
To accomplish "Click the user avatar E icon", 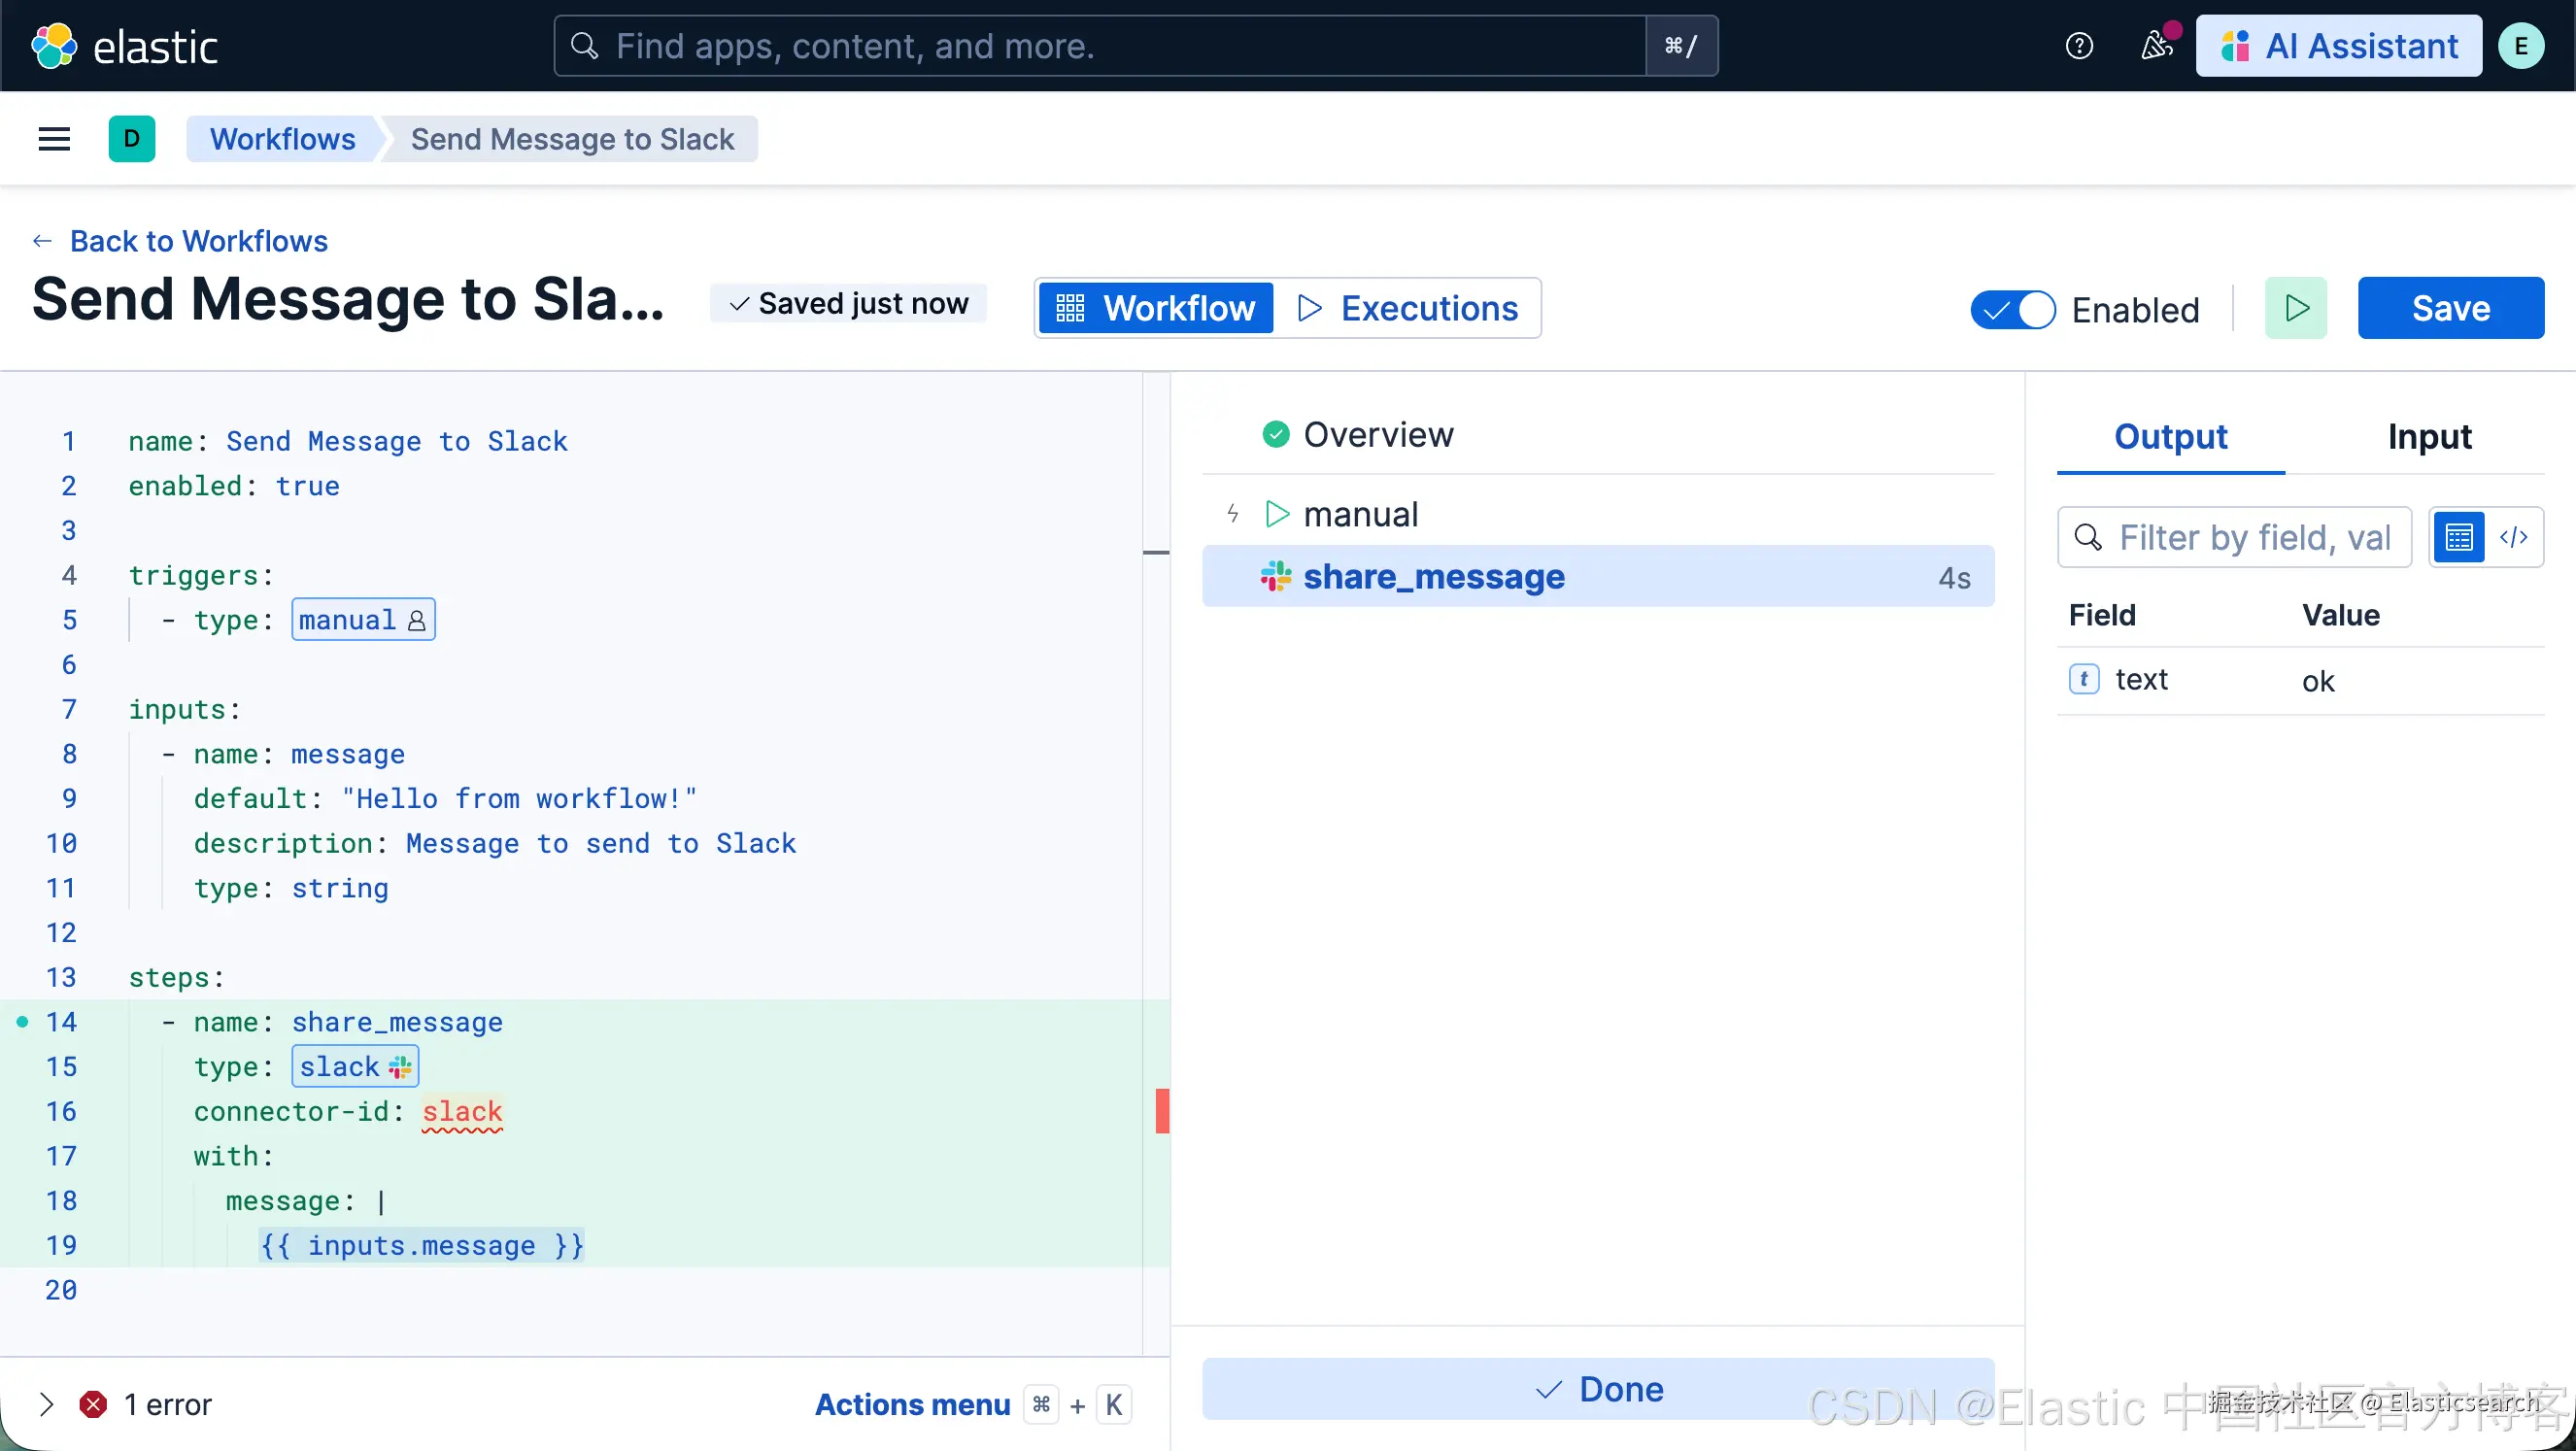I will (x=2521, y=46).
